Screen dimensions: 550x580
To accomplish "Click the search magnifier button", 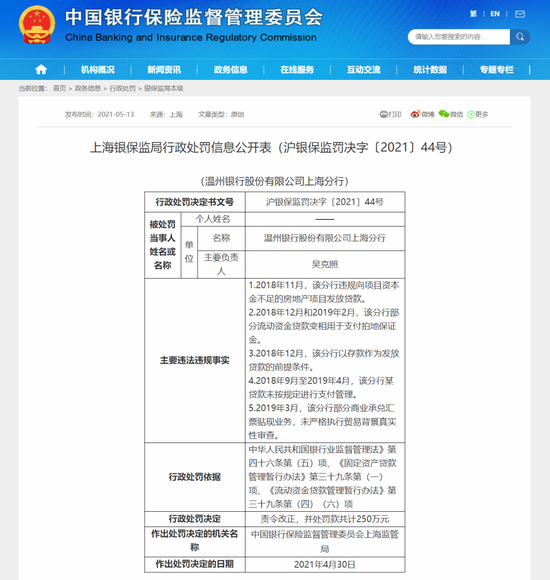I will click(520, 37).
